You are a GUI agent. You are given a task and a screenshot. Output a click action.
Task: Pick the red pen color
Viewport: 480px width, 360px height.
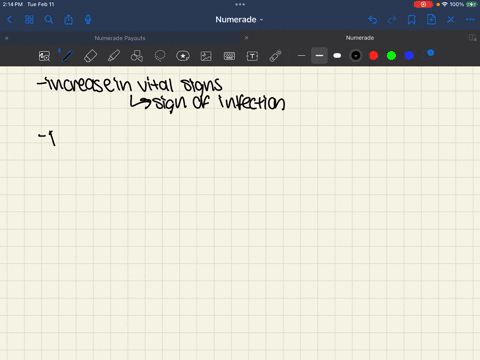374,56
